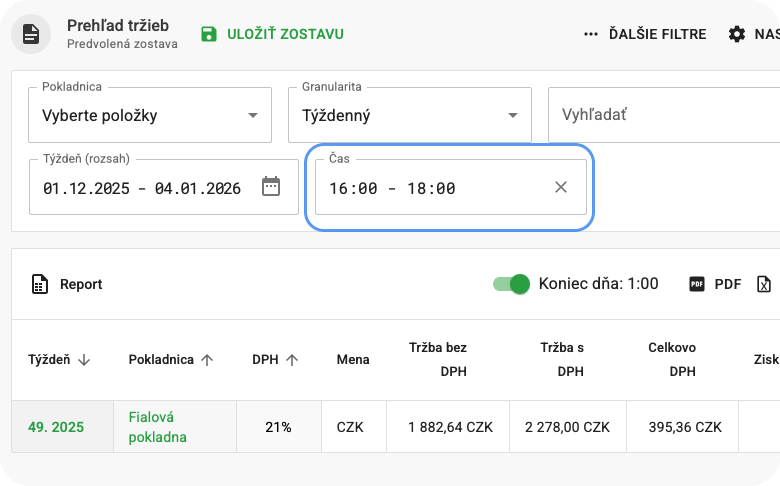The height and width of the screenshot is (486, 780).
Task: Click the Vyhľadať search field
Action: 660,115
